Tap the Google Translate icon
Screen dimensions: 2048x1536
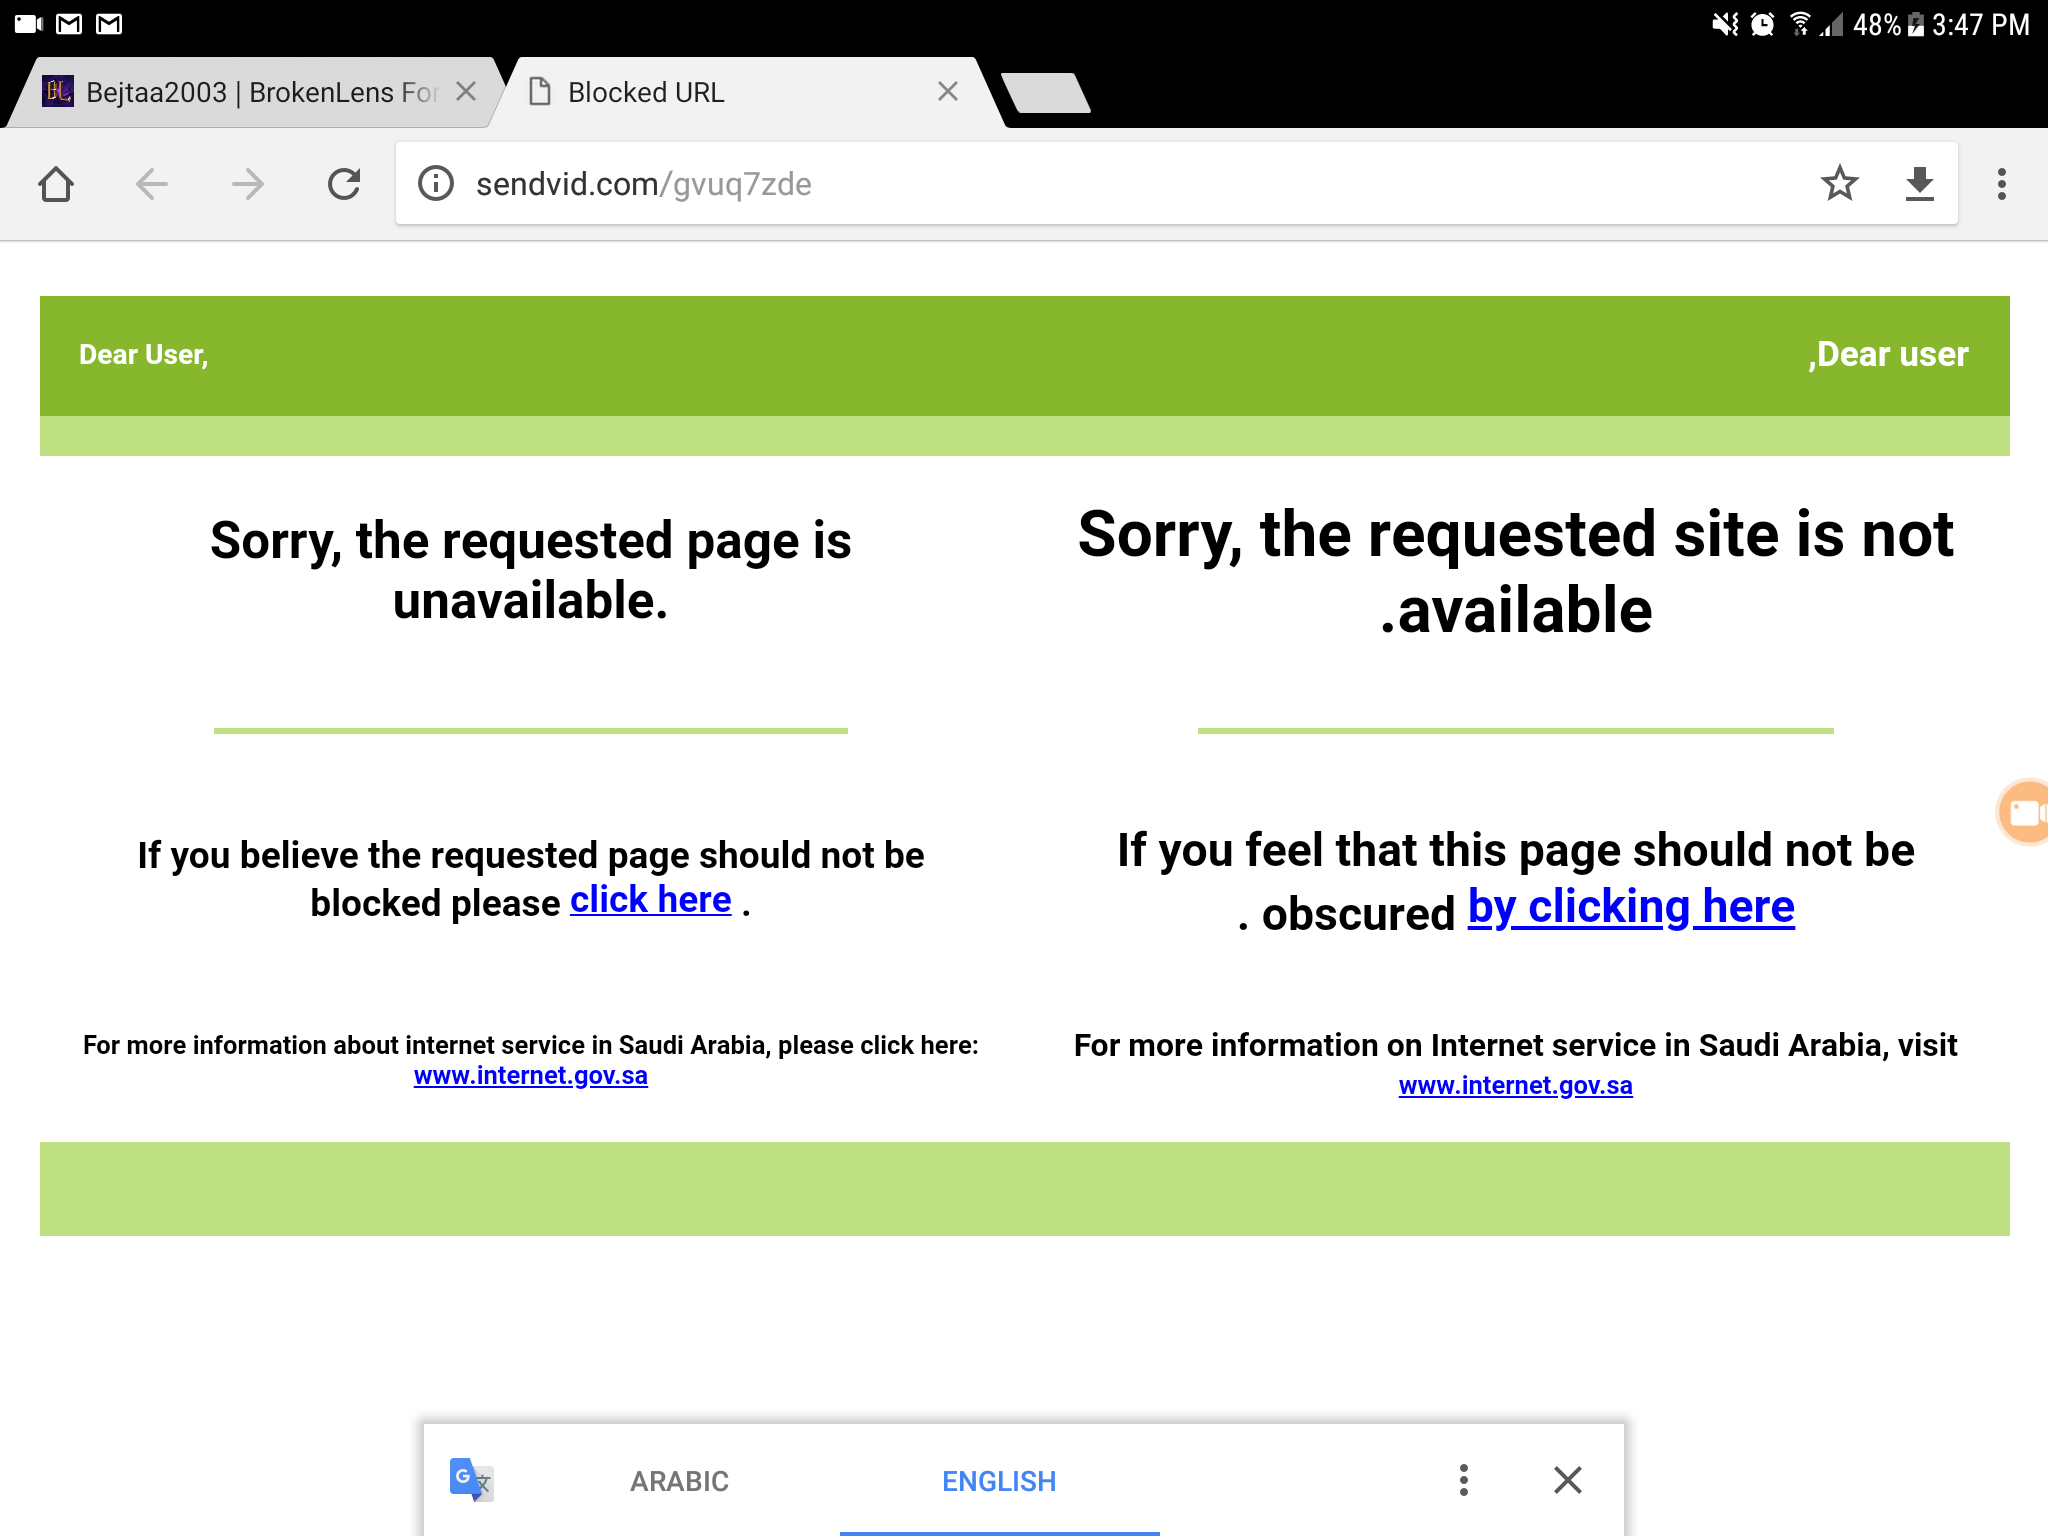pos(471,1480)
